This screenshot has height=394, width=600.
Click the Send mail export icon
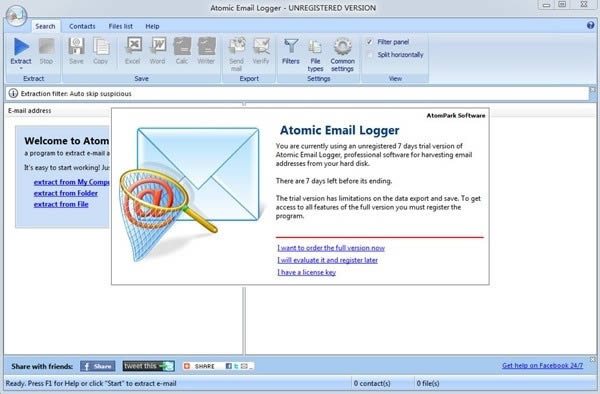pyautogui.click(x=236, y=47)
